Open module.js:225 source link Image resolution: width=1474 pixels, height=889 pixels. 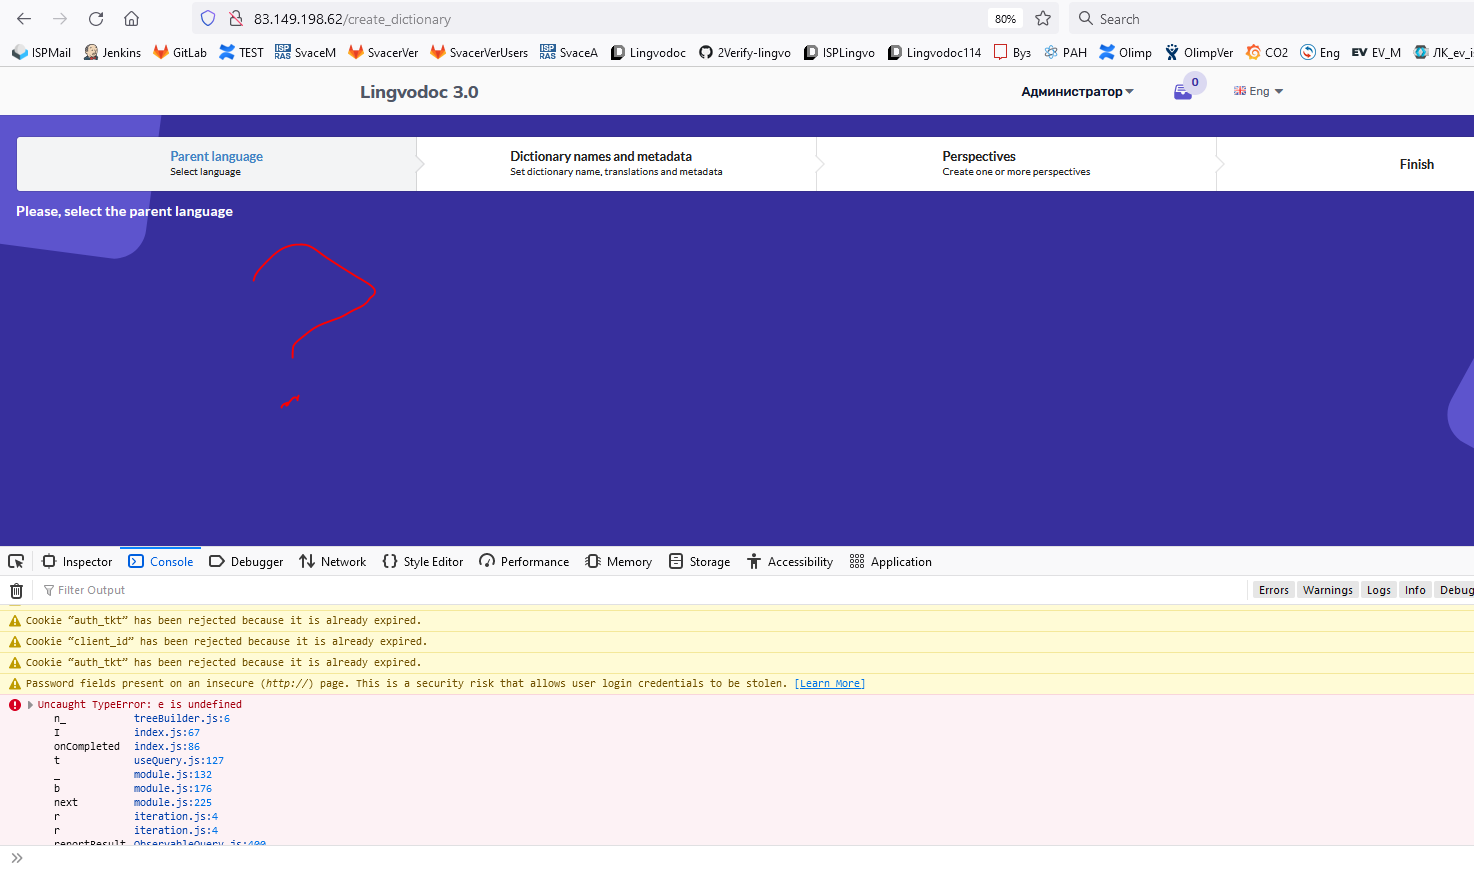[173, 803]
